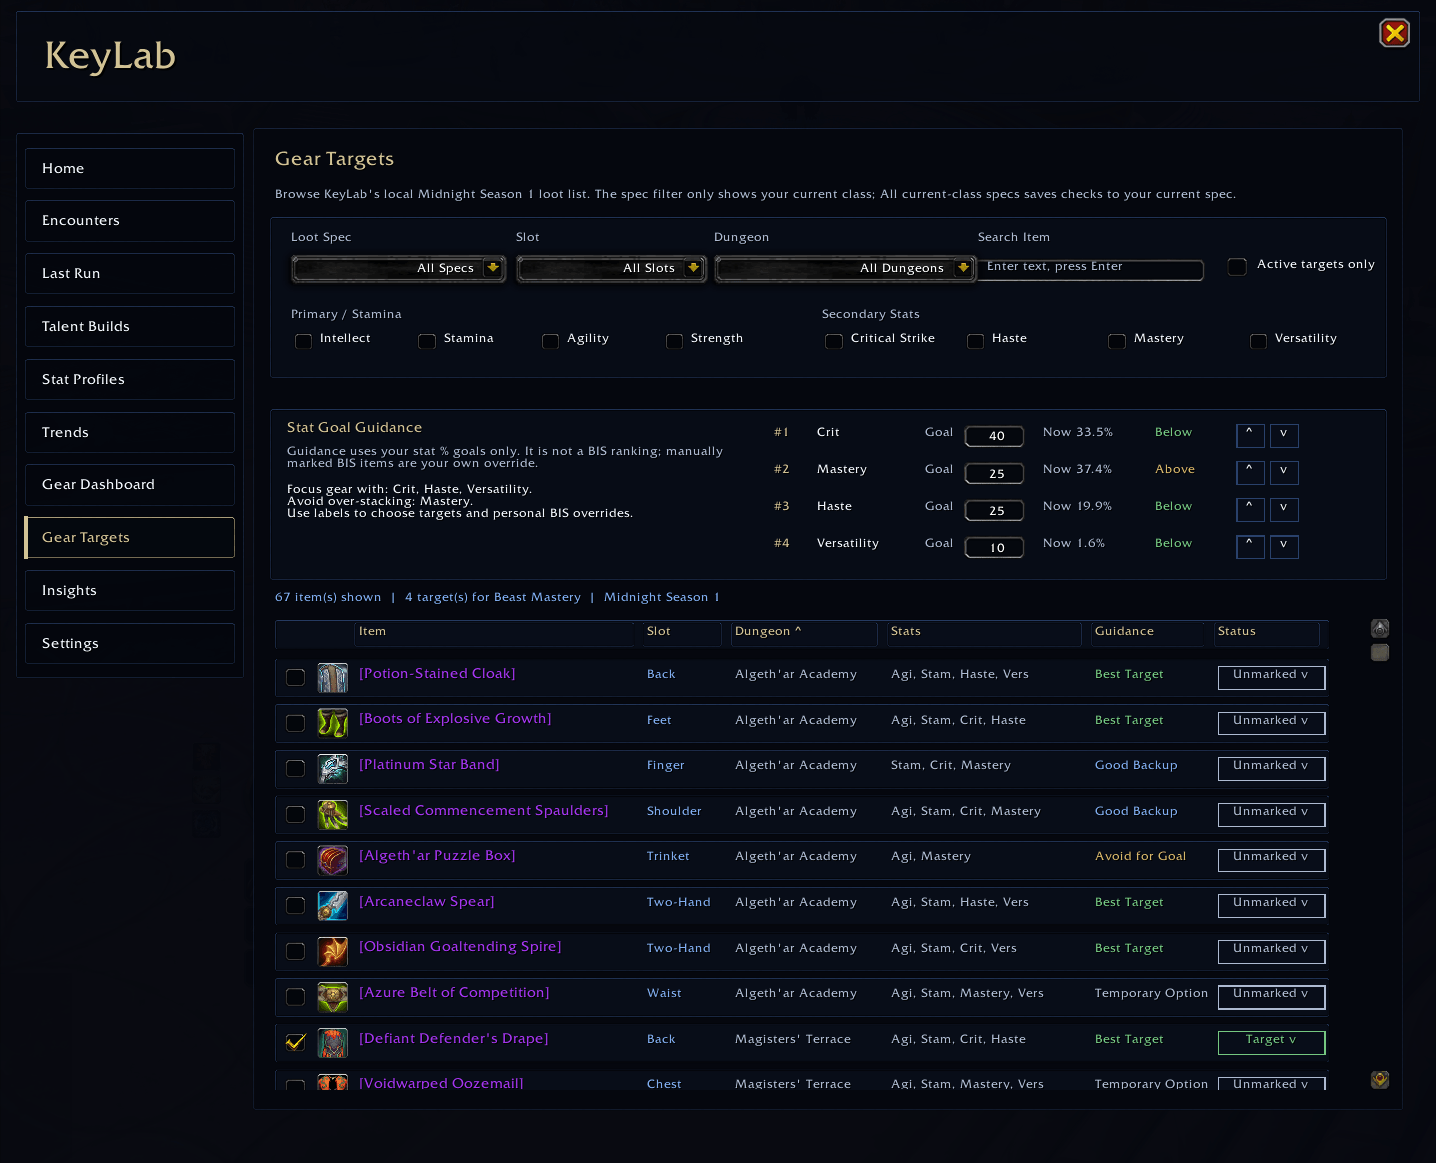Screen dimensions: 1436x1163
Task: Open the Trends section
Action: 130,432
